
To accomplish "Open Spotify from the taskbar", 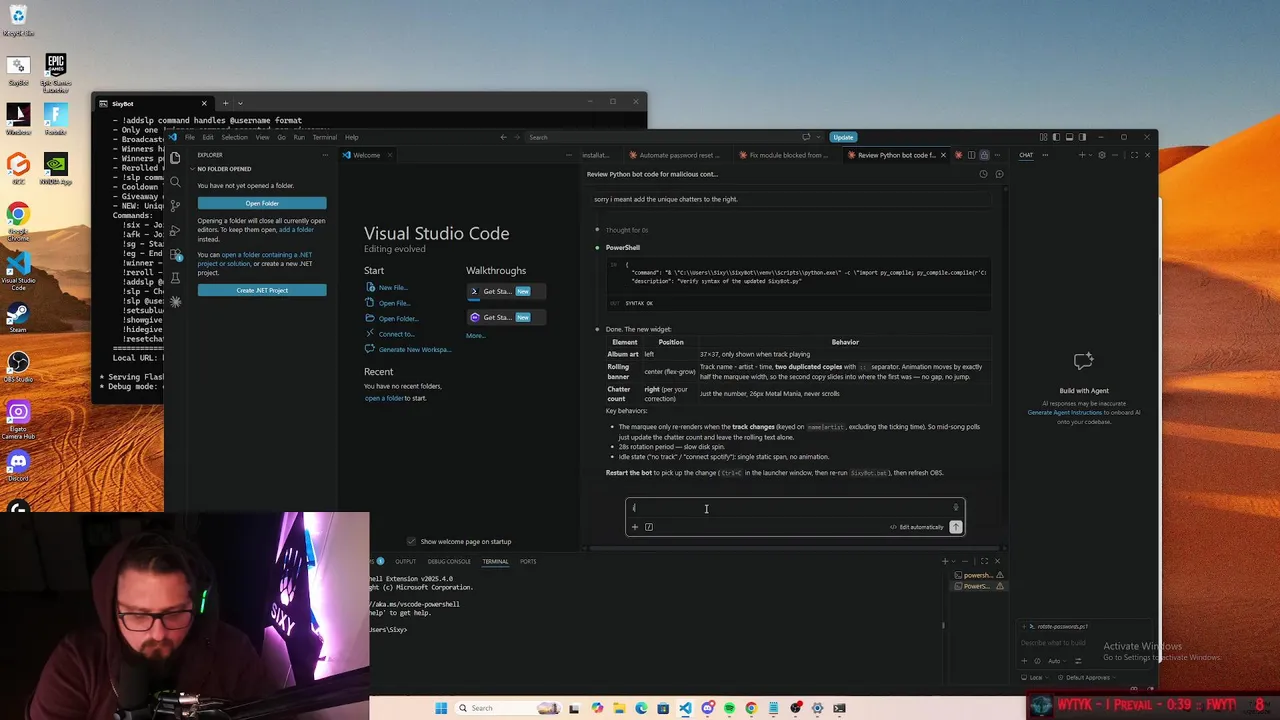I will pyautogui.click(x=729, y=708).
